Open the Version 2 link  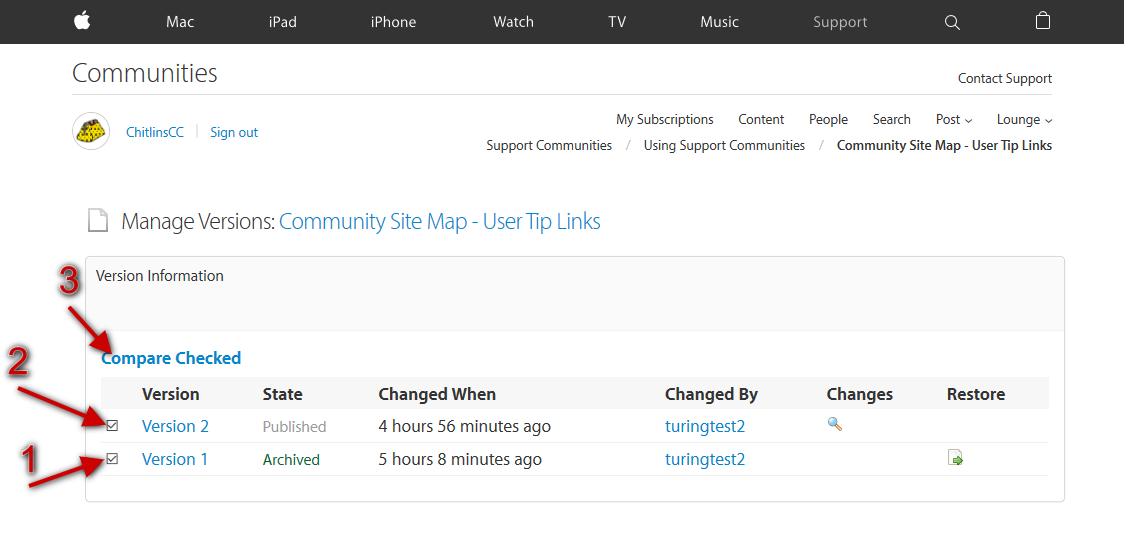(175, 426)
